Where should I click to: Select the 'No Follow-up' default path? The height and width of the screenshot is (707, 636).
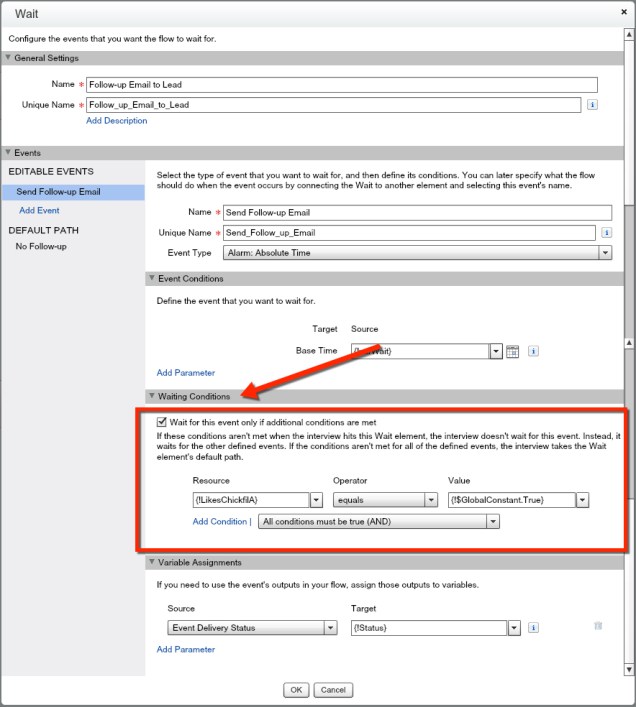click(x=41, y=246)
